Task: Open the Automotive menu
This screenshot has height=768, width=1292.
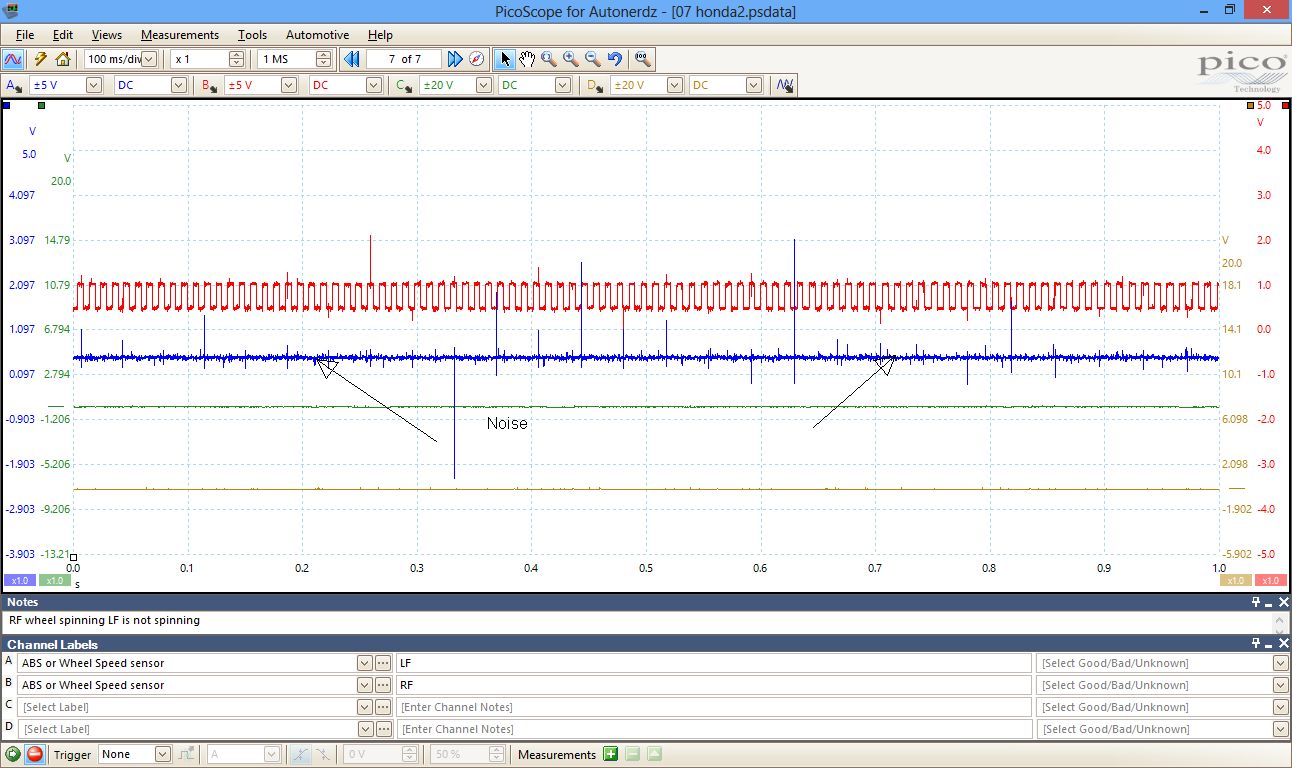Action: pos(318,35)
